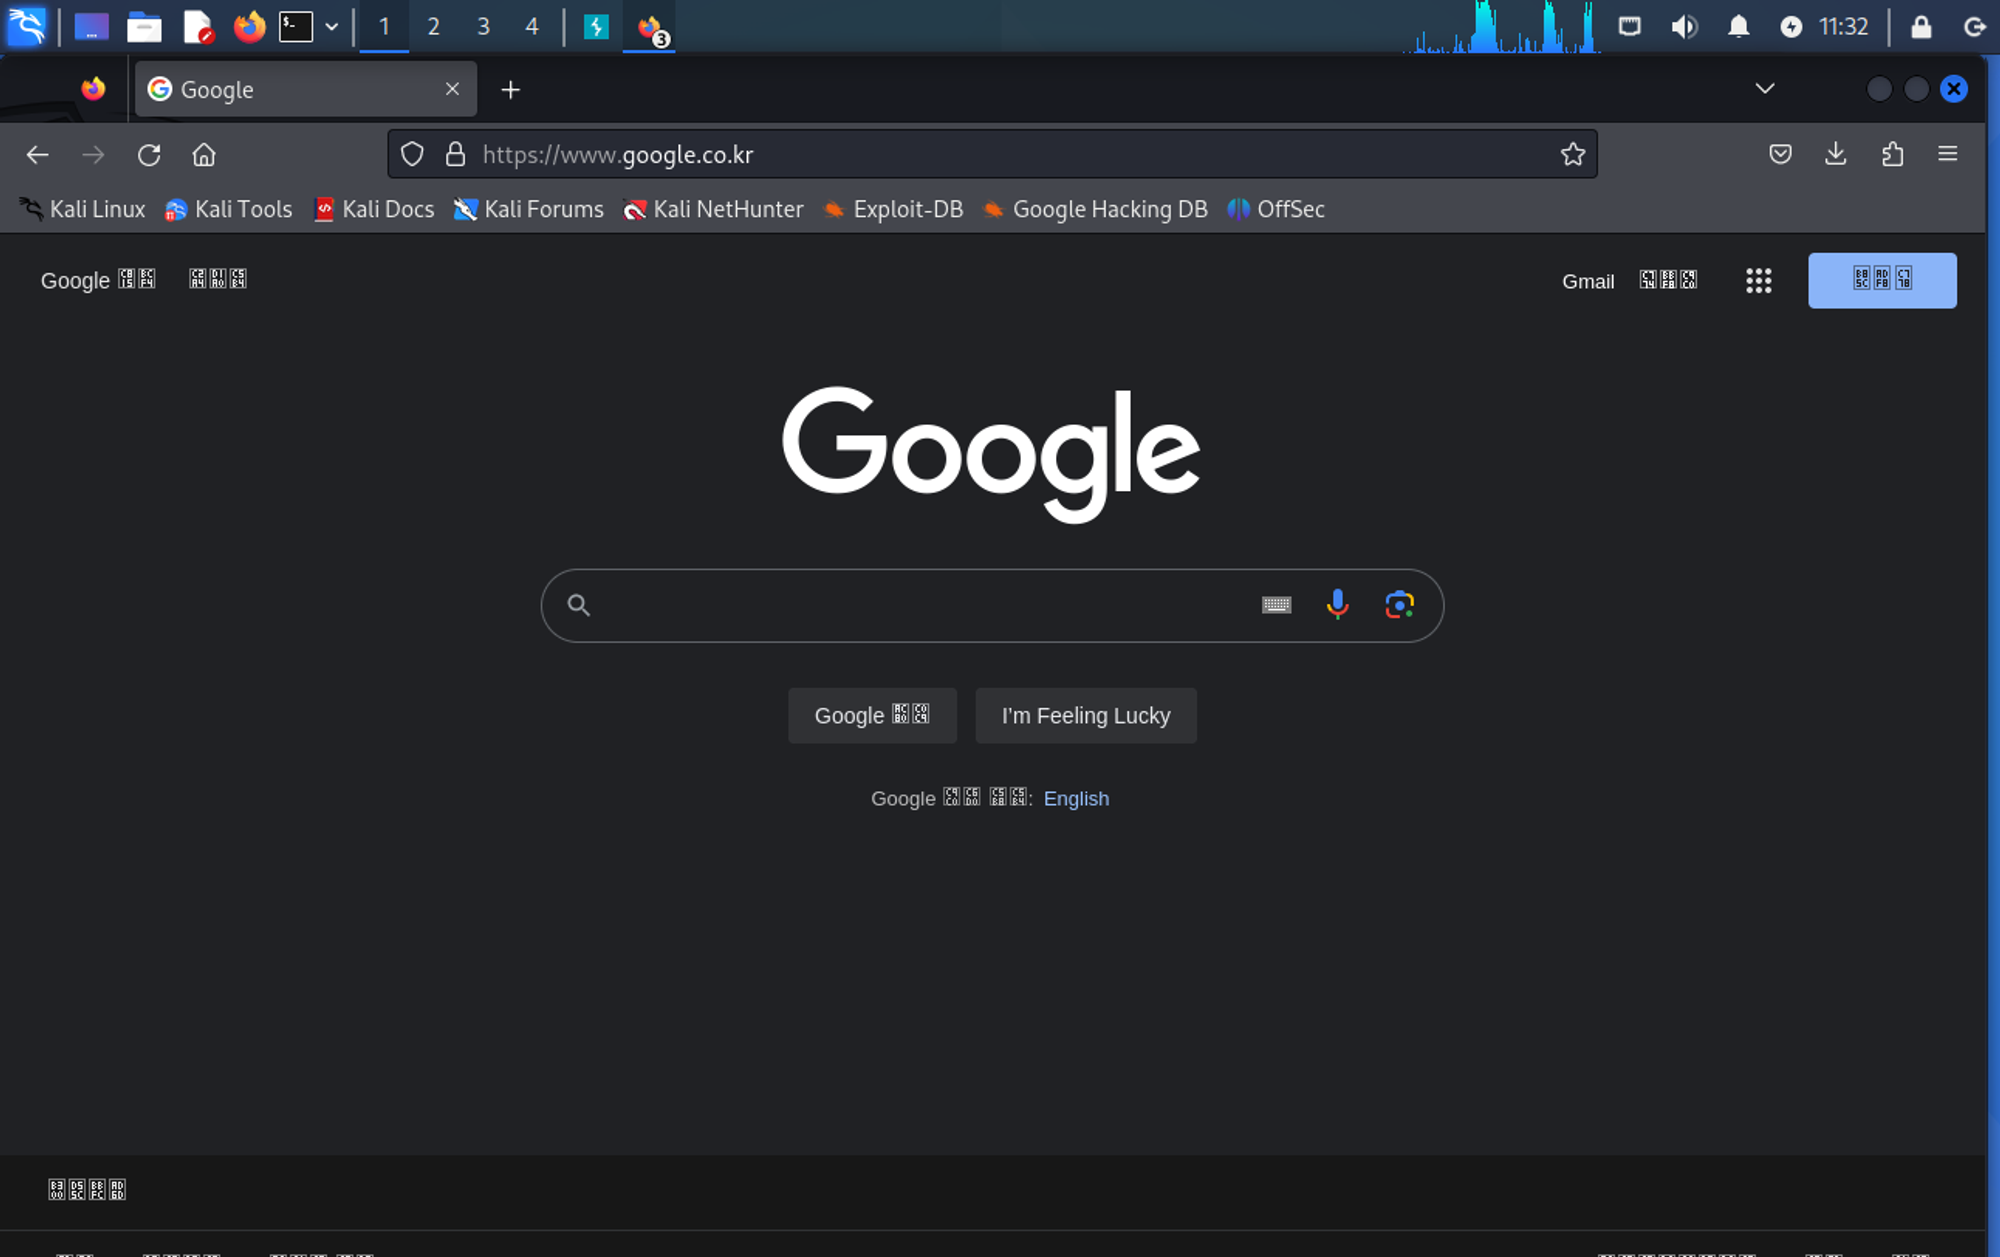Open the Gmail link
Viewport: 2000px width, 1257px height.
pyautogui.click(x=1588, y=281)
